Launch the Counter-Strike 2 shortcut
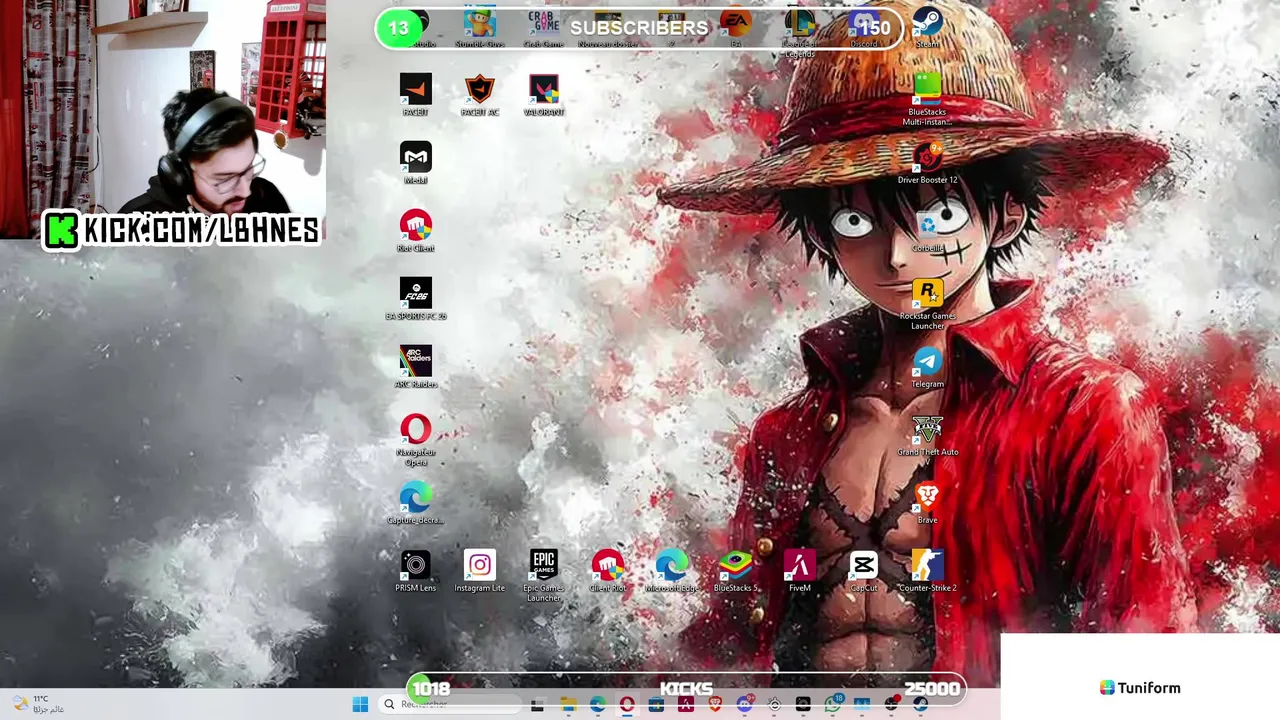1280x720 pixels. tap(927, 572)
